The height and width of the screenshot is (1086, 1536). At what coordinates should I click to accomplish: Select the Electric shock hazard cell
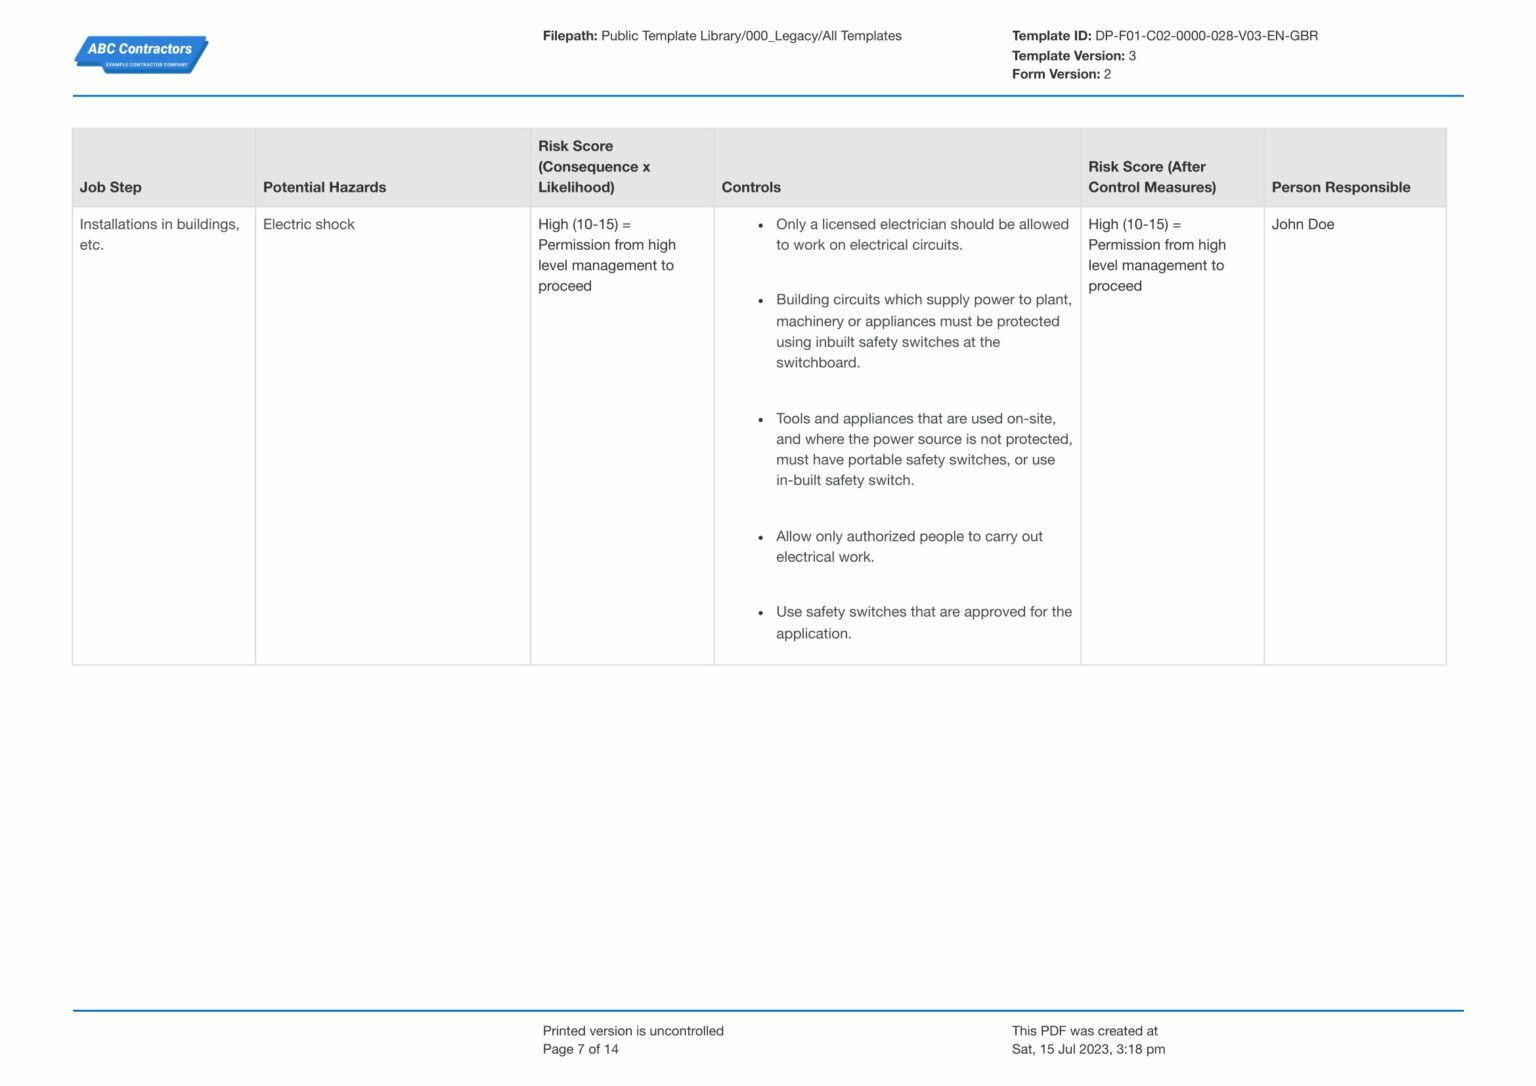[309, 224]
